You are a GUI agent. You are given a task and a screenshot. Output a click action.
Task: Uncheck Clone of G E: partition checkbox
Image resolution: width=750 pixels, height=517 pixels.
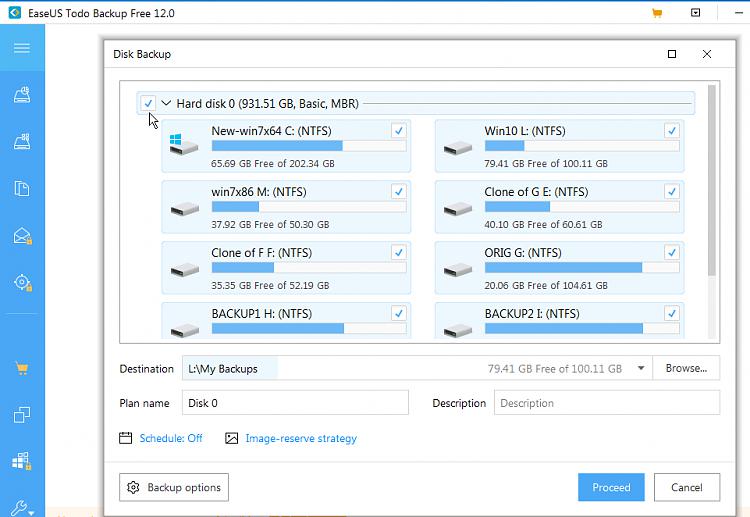click(672, 191)
